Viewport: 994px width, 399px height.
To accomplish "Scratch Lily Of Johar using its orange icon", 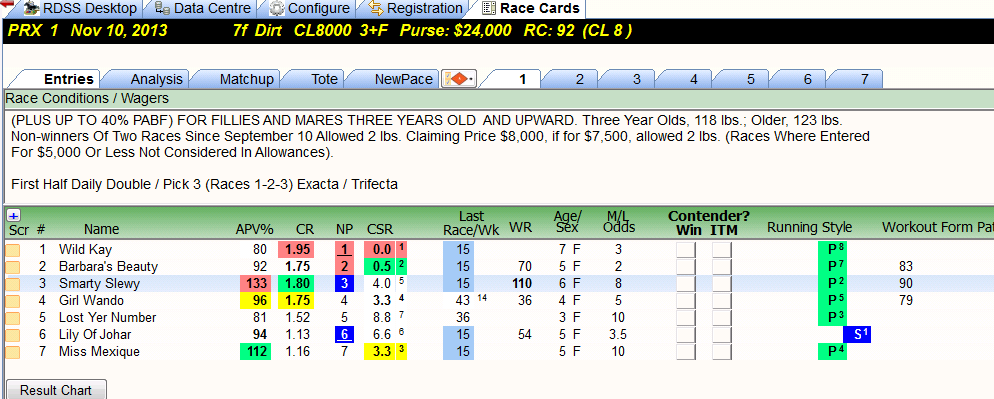I will [13, 335].
